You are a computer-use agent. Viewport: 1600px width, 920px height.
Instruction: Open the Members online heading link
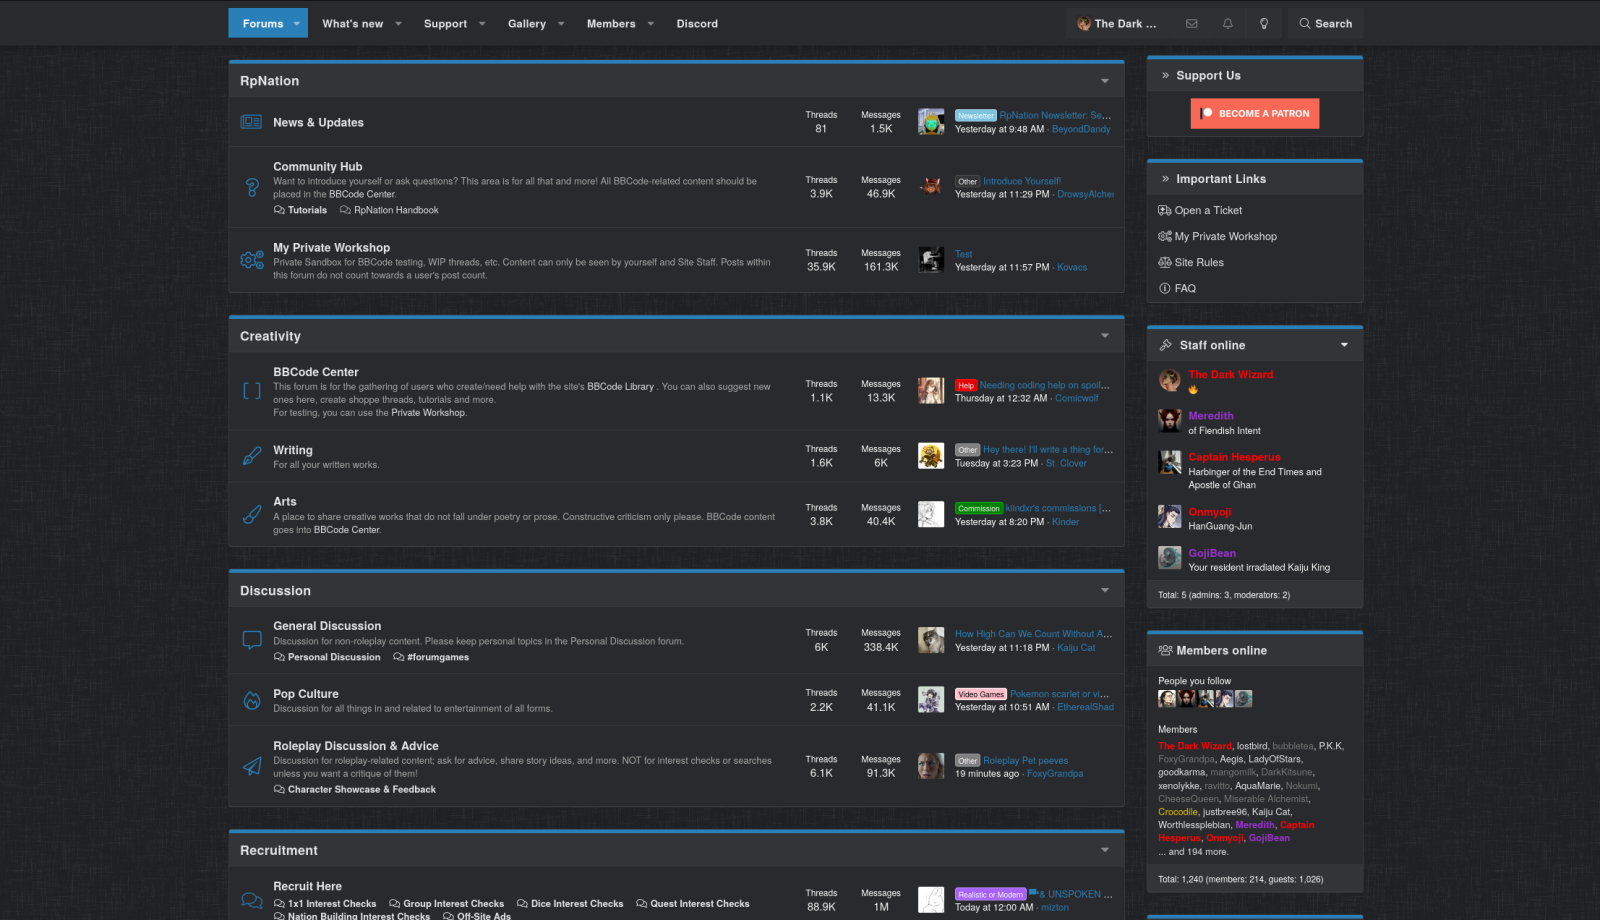(x=1221, y=650)
